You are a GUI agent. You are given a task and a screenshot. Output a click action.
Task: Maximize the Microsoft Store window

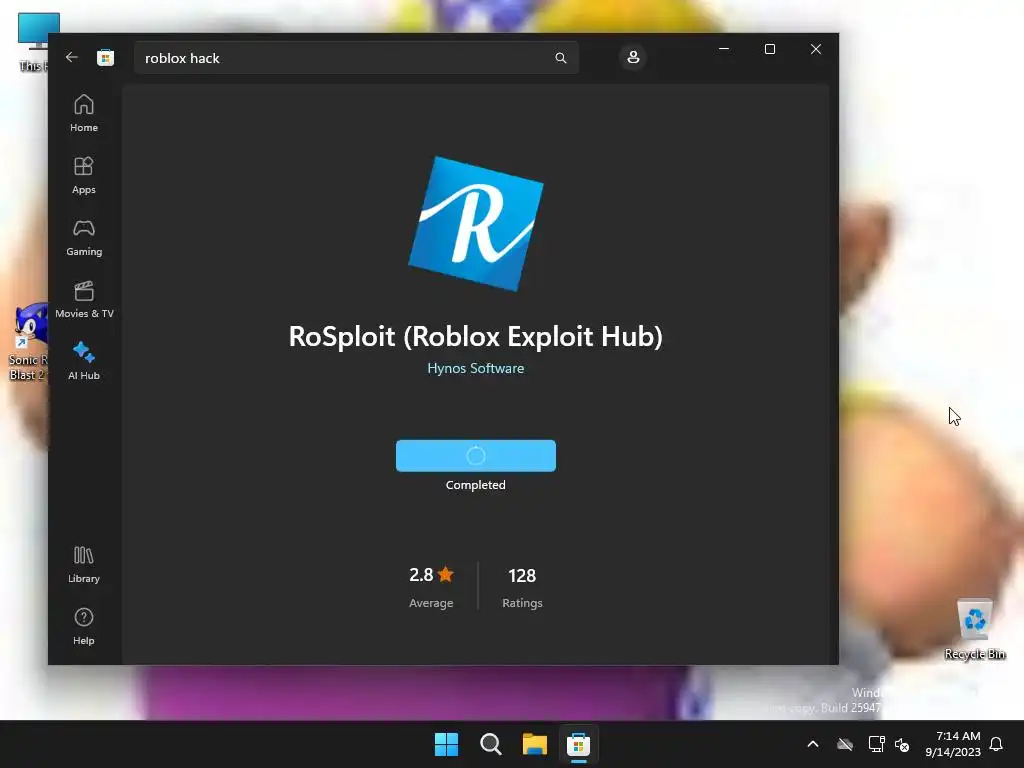coord(770,49)
